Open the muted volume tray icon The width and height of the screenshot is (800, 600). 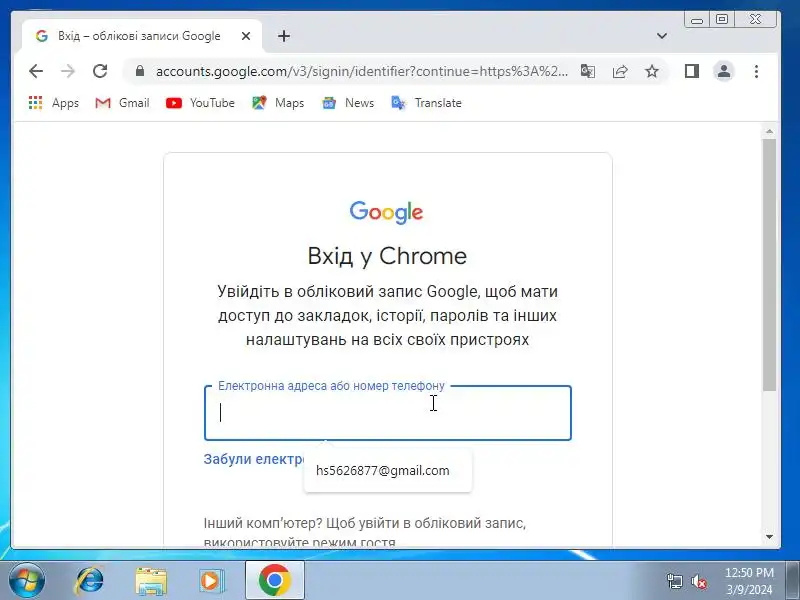click(698, 581)
